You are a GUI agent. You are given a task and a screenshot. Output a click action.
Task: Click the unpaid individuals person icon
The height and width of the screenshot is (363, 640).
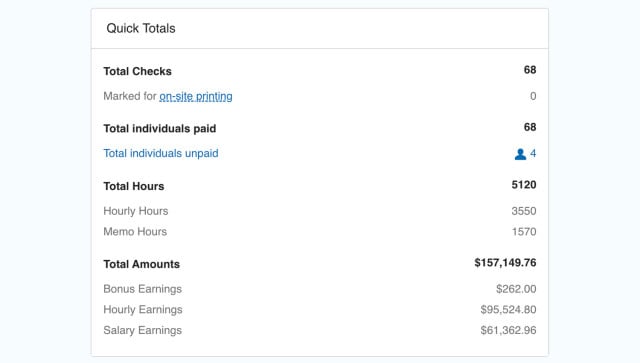pos(520,154)
